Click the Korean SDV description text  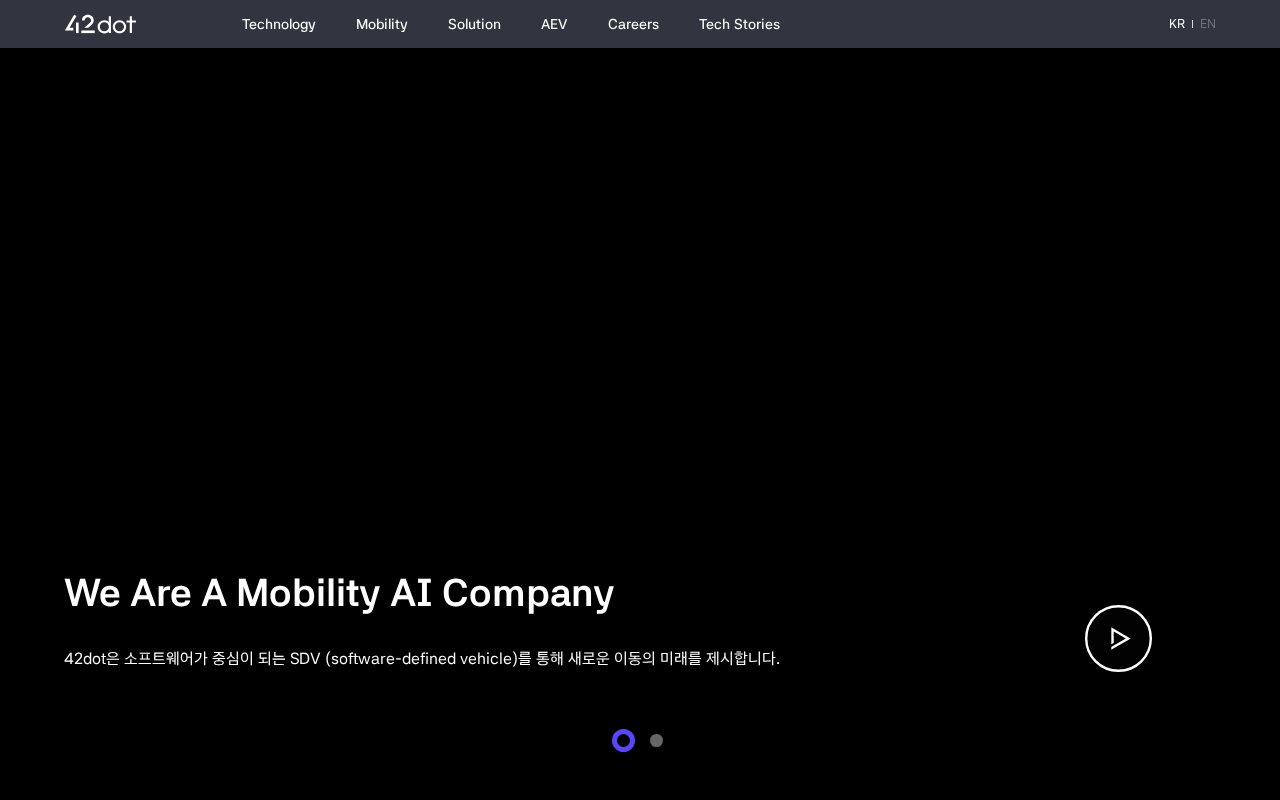[x=422, y=658]
